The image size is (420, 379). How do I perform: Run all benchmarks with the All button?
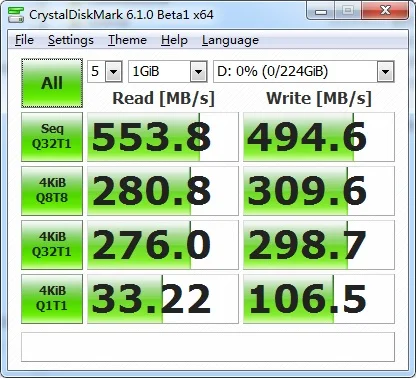tap(52, 83)
